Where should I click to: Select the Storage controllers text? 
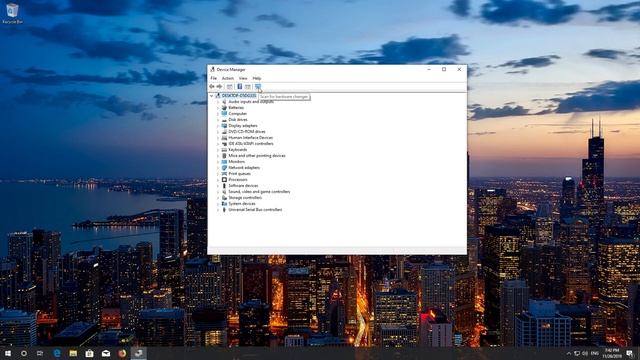(x=245, y=198)
